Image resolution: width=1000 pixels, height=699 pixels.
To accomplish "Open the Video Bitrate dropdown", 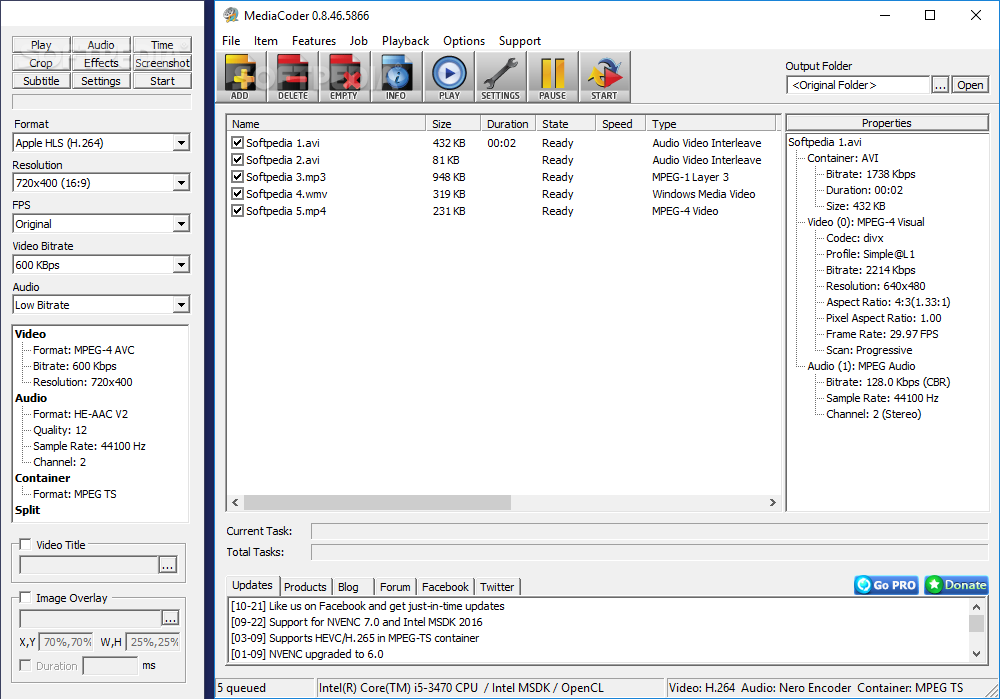I will tap(181, 265).
